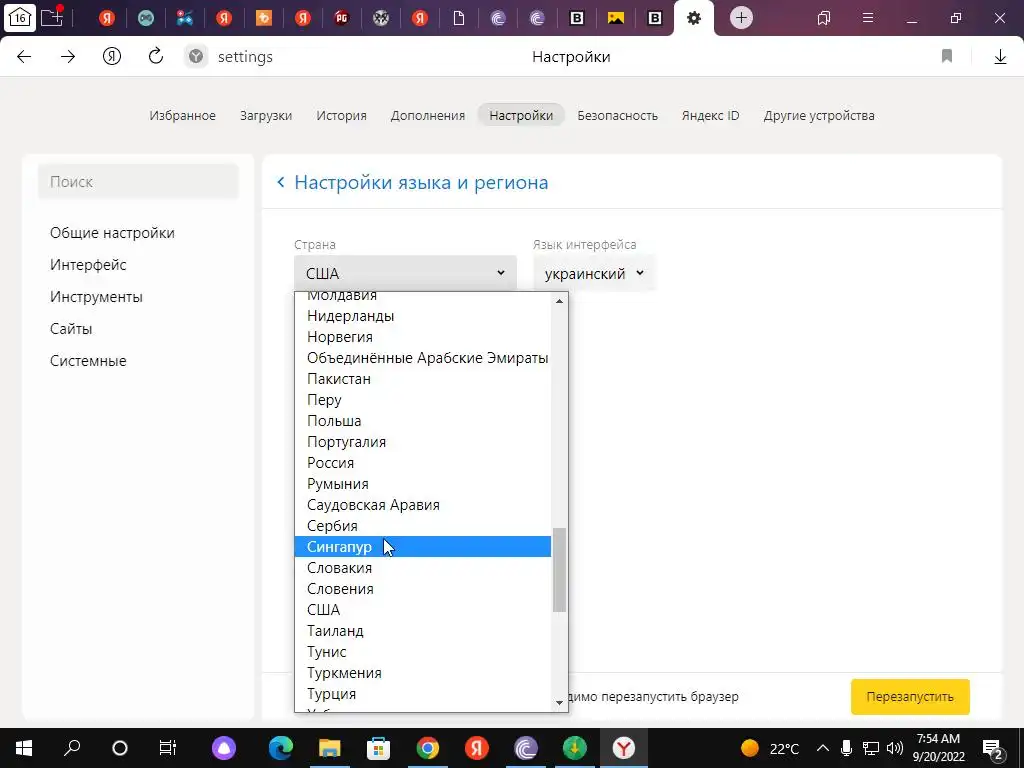This screenshot has height=768, width=1024.
Task: Select Пакистан from the country list
Action: click(423, 379)
